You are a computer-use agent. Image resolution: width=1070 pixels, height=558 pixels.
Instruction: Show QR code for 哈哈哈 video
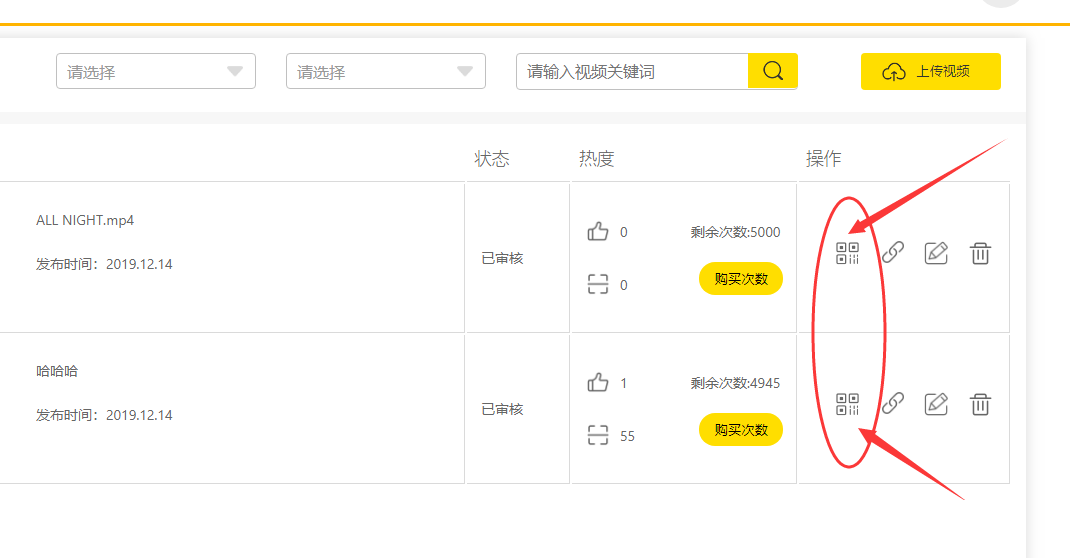tap(847, 404)
